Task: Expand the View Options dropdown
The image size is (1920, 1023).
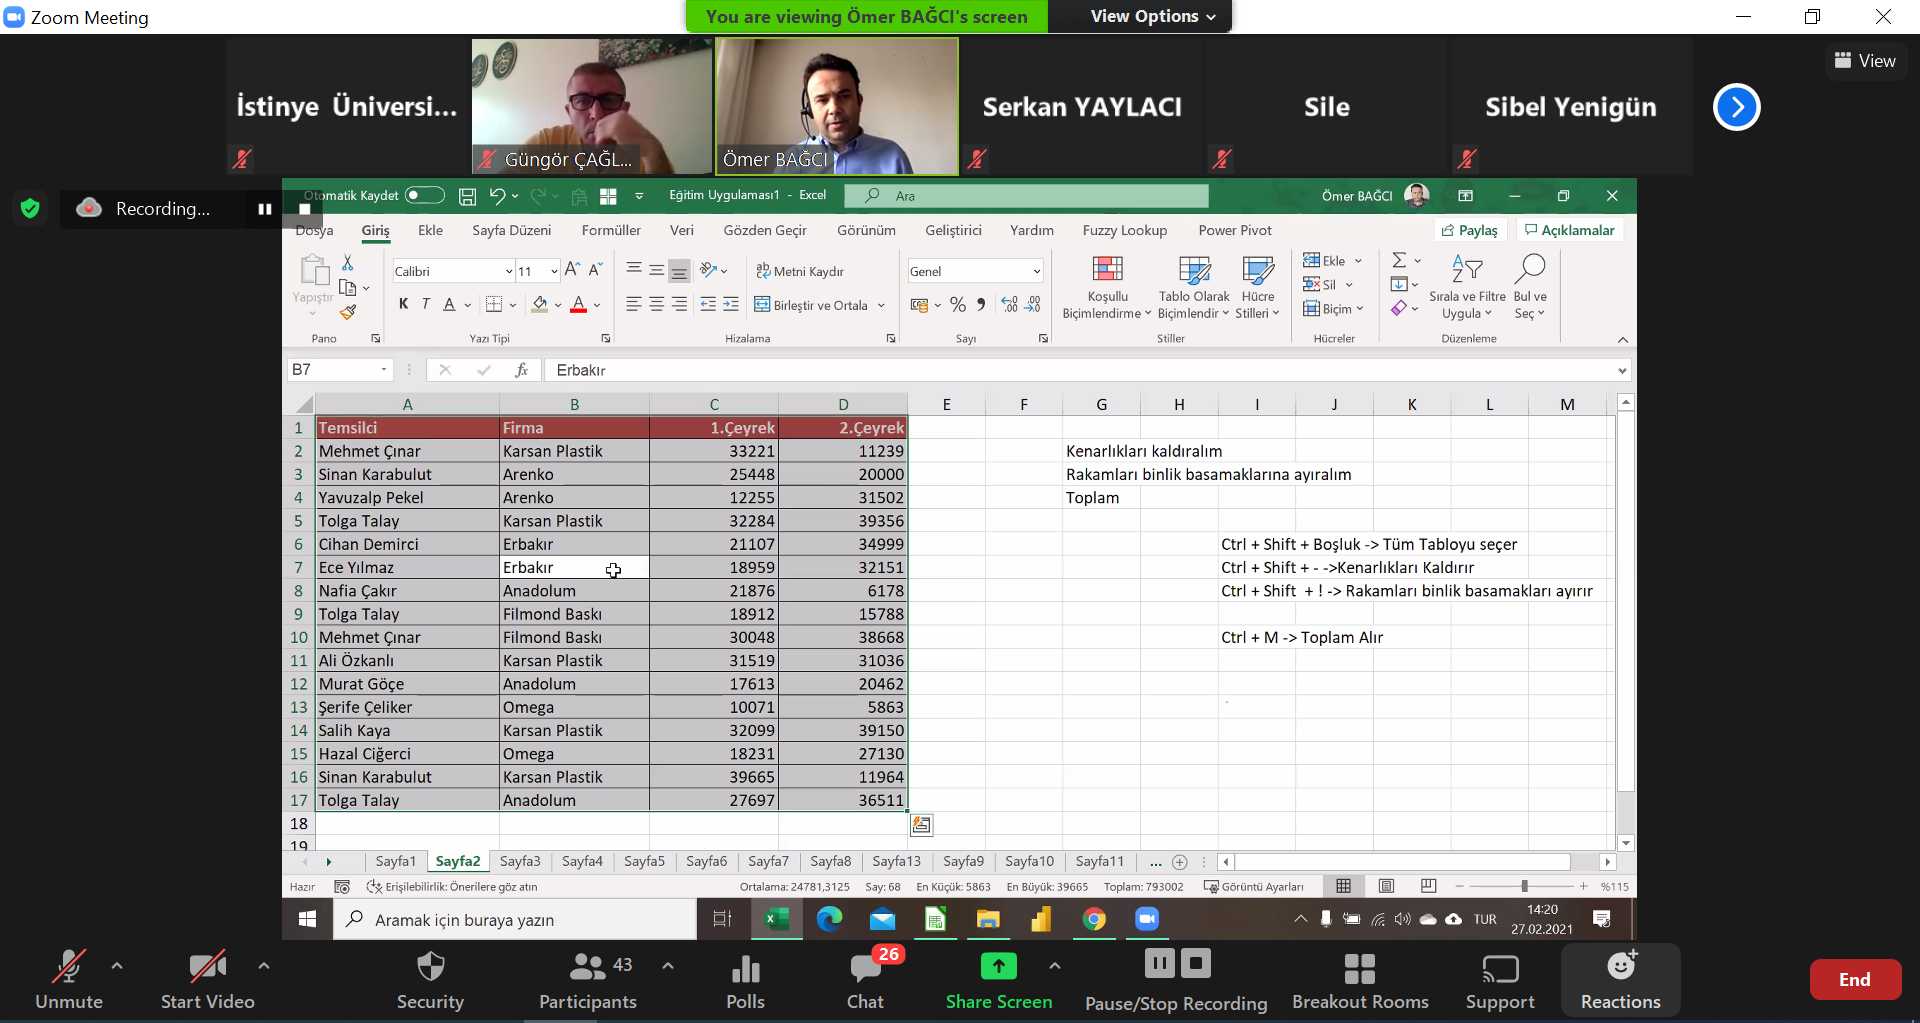Action: (1153, 17)
